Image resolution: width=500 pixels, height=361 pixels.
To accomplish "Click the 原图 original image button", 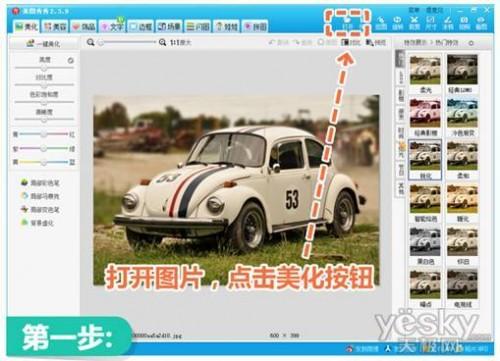I will (x=327, y=43).
